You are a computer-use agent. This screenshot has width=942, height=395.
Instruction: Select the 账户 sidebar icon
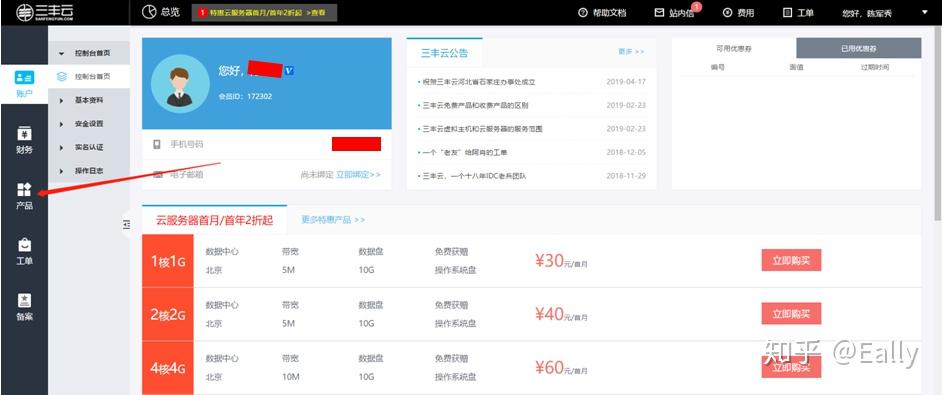point(24,77)
